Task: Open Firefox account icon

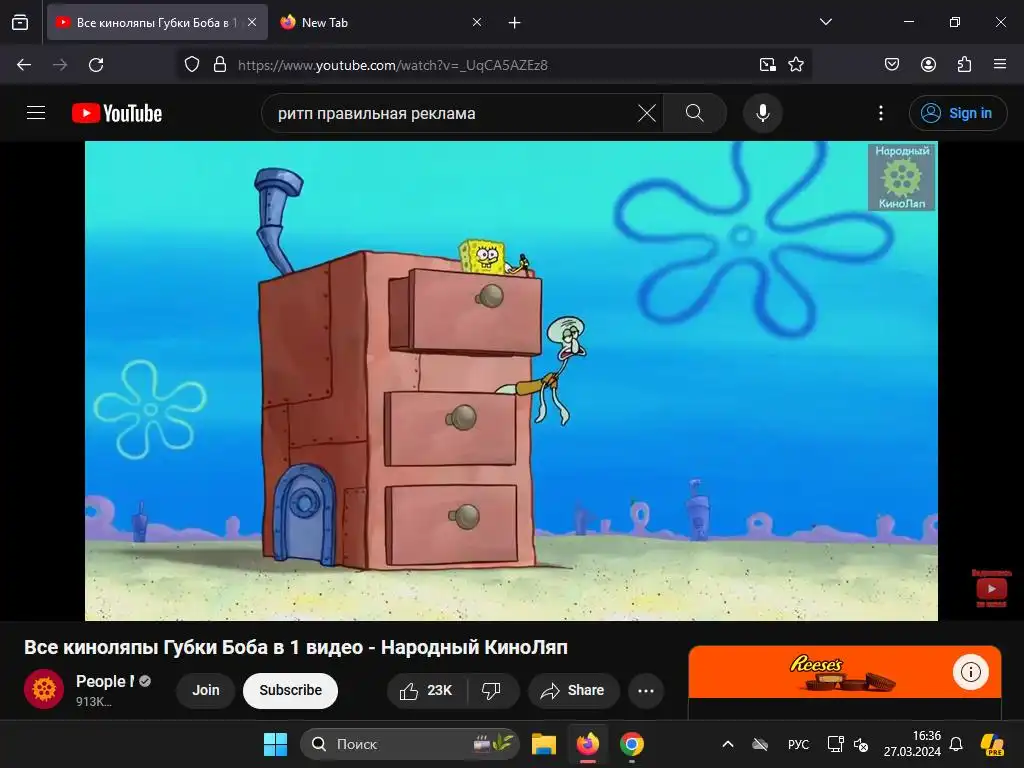Action: (x=928, y=65)
